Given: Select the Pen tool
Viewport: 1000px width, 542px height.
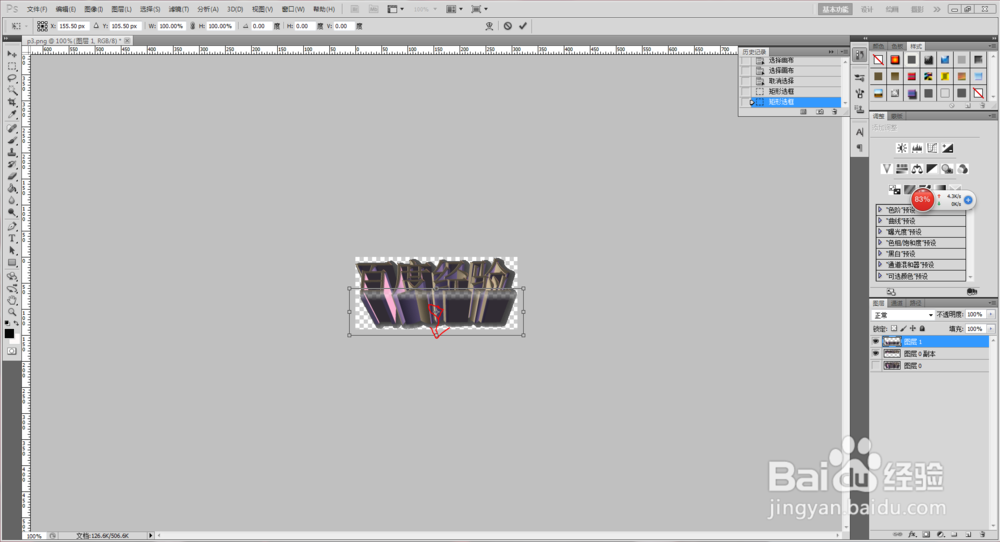Looking at the screenshot, I should 11,226.
